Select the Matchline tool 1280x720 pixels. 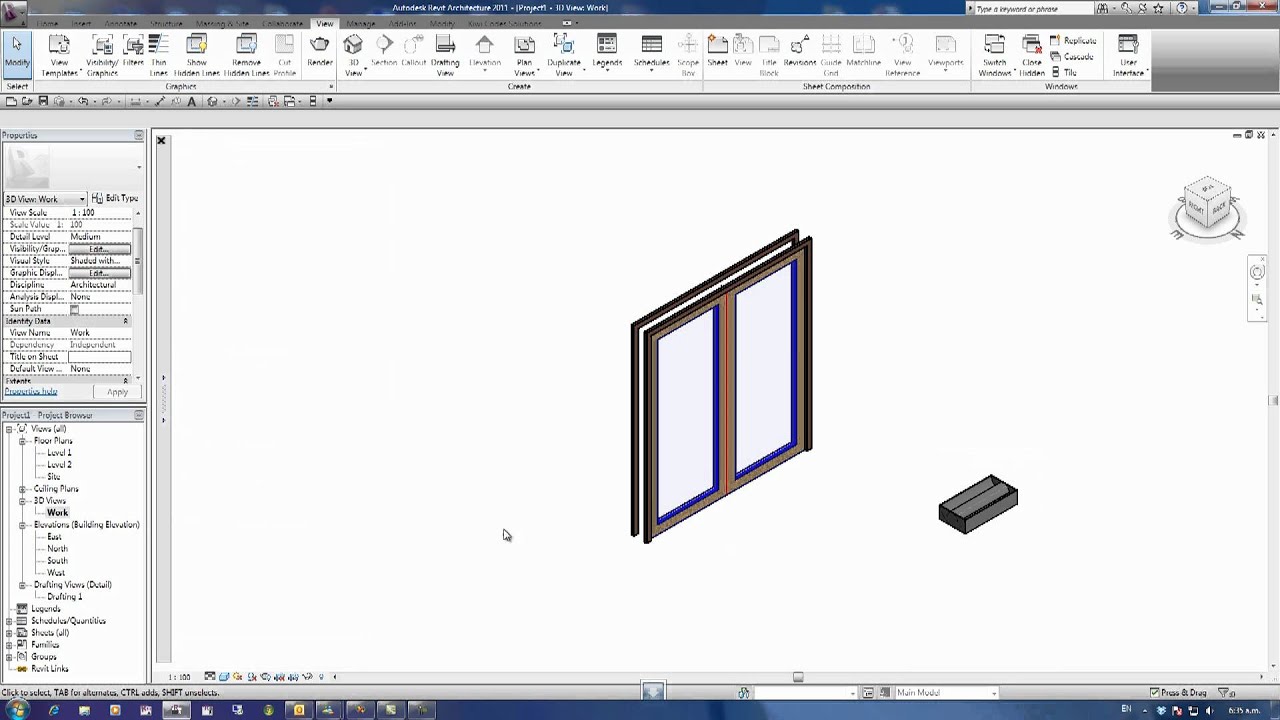[x=863, y=50]
